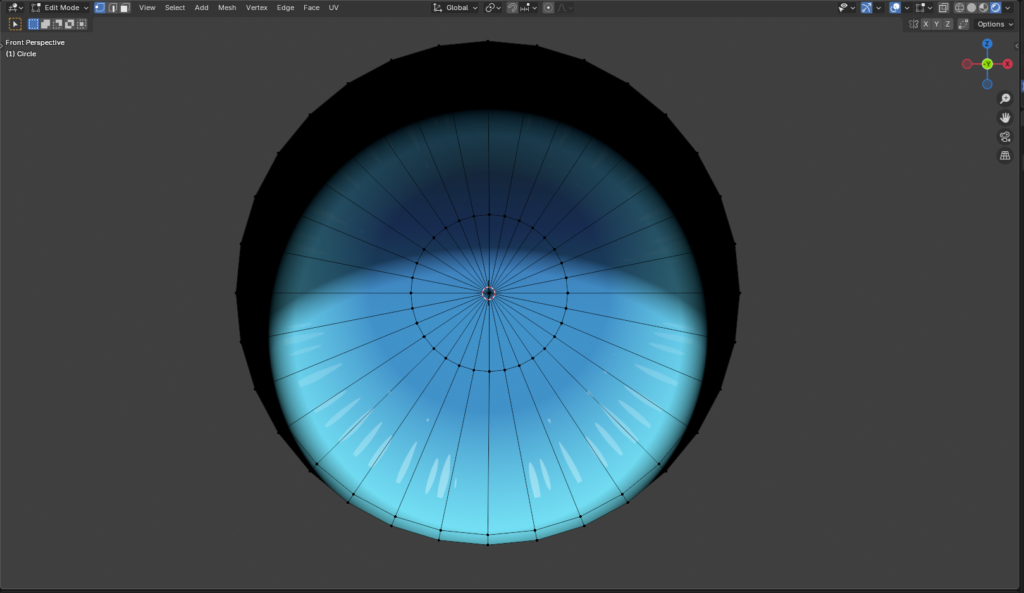Choose the Global transform orientation dropdown
The height and width of the screenshot is (593, 1024).
[455, 8]
